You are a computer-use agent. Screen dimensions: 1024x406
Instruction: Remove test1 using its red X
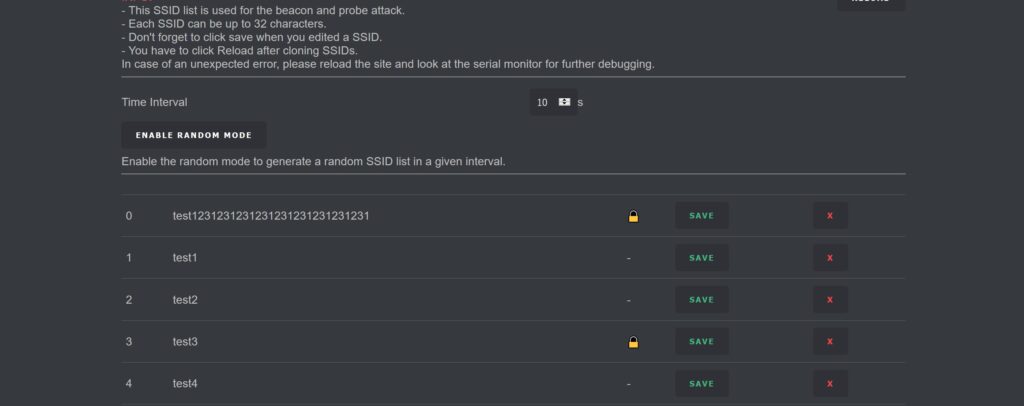pos(830,258)
